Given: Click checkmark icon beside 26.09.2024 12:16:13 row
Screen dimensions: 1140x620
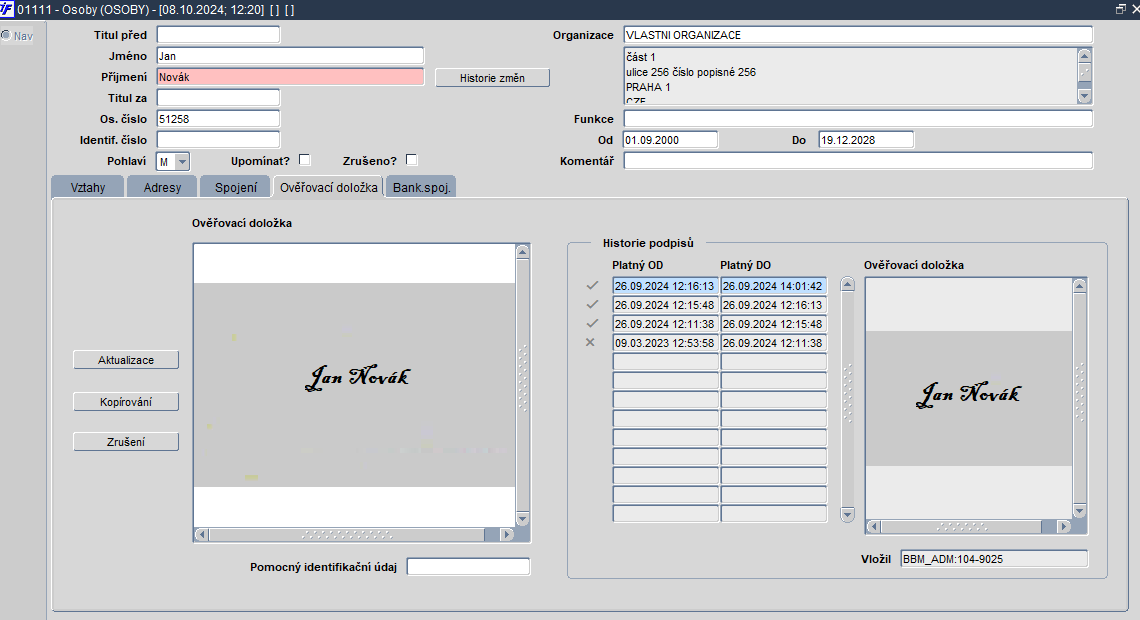Looking at the screenshot, I should pyautogui.click(x=592, y=286).
